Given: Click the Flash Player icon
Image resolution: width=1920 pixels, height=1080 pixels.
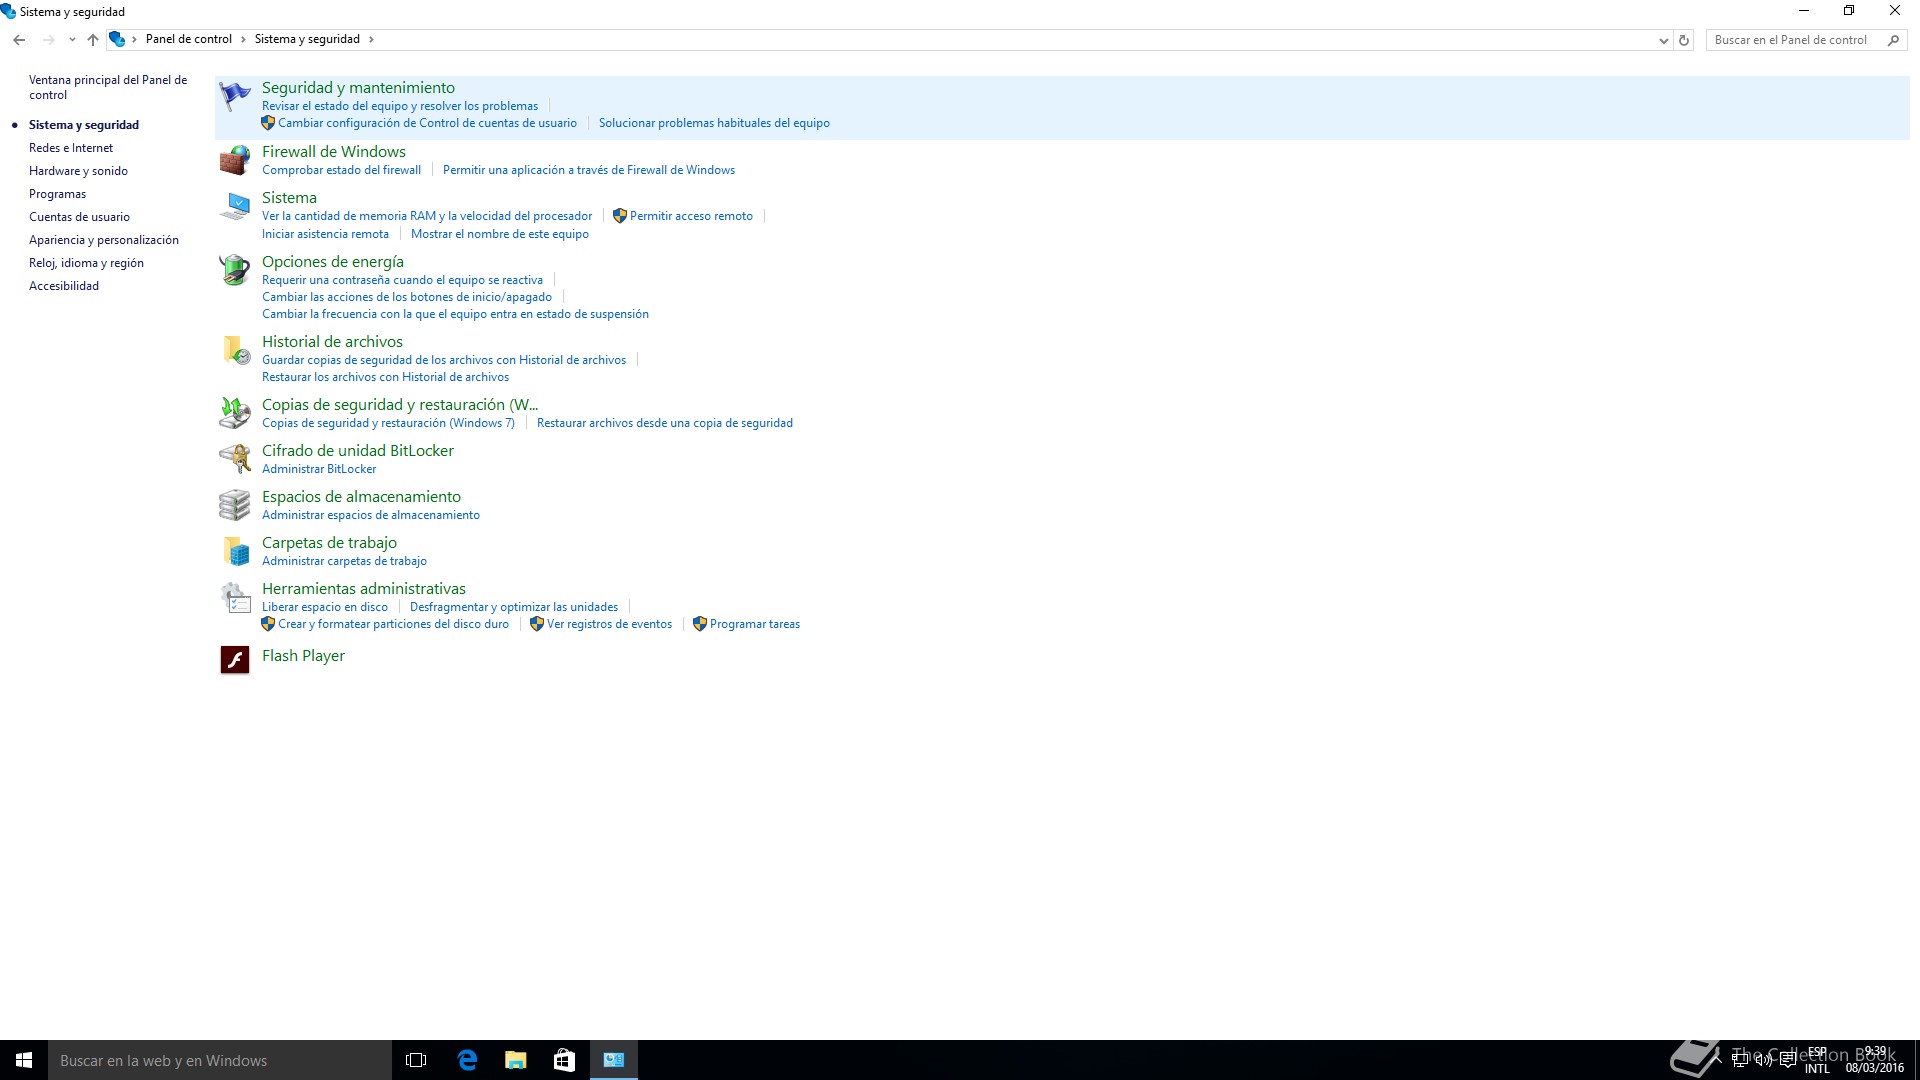Looking at the screenshot, I should tap(235, 660).
